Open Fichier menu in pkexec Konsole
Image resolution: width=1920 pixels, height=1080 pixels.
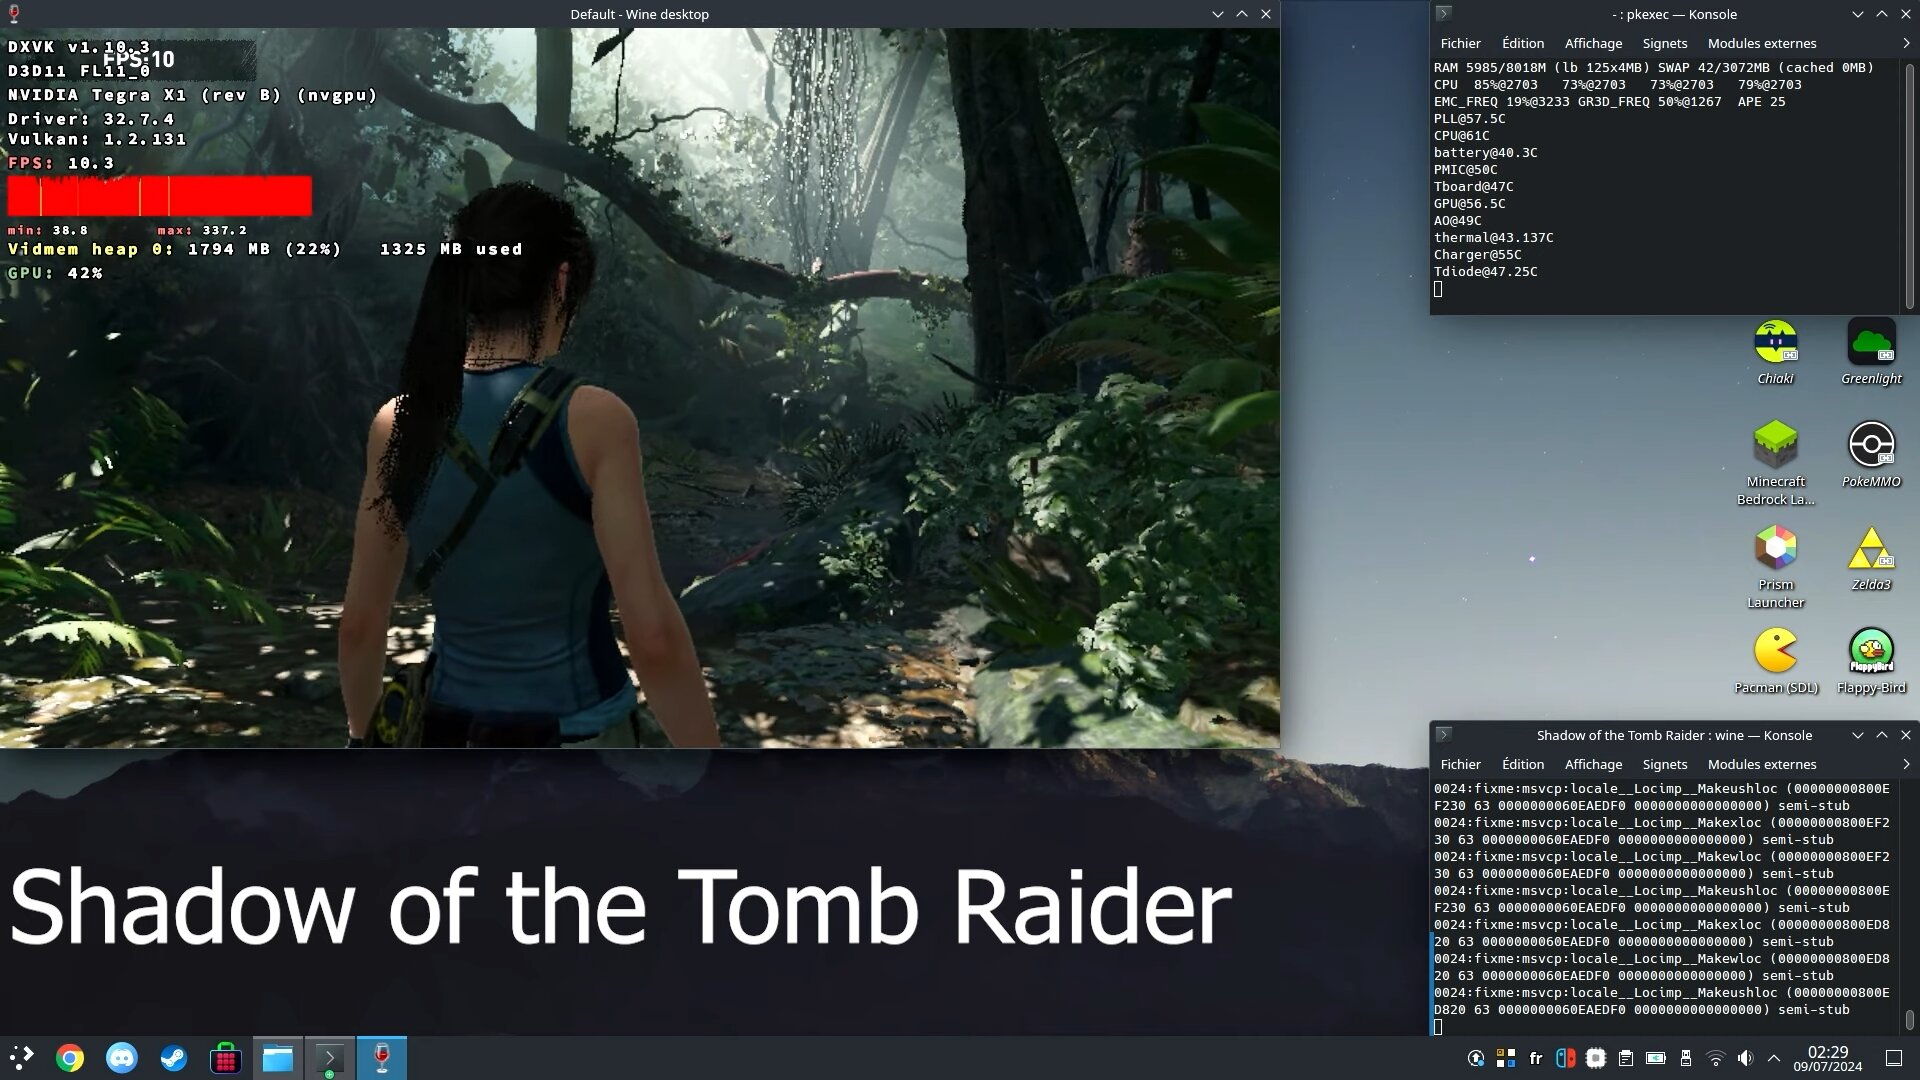(x=1460, y=43)
